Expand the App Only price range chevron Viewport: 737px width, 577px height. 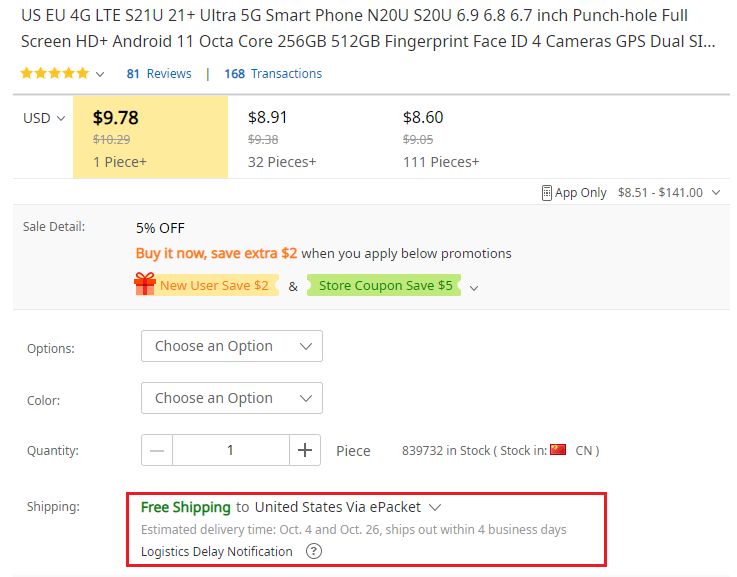coord(716,193)
